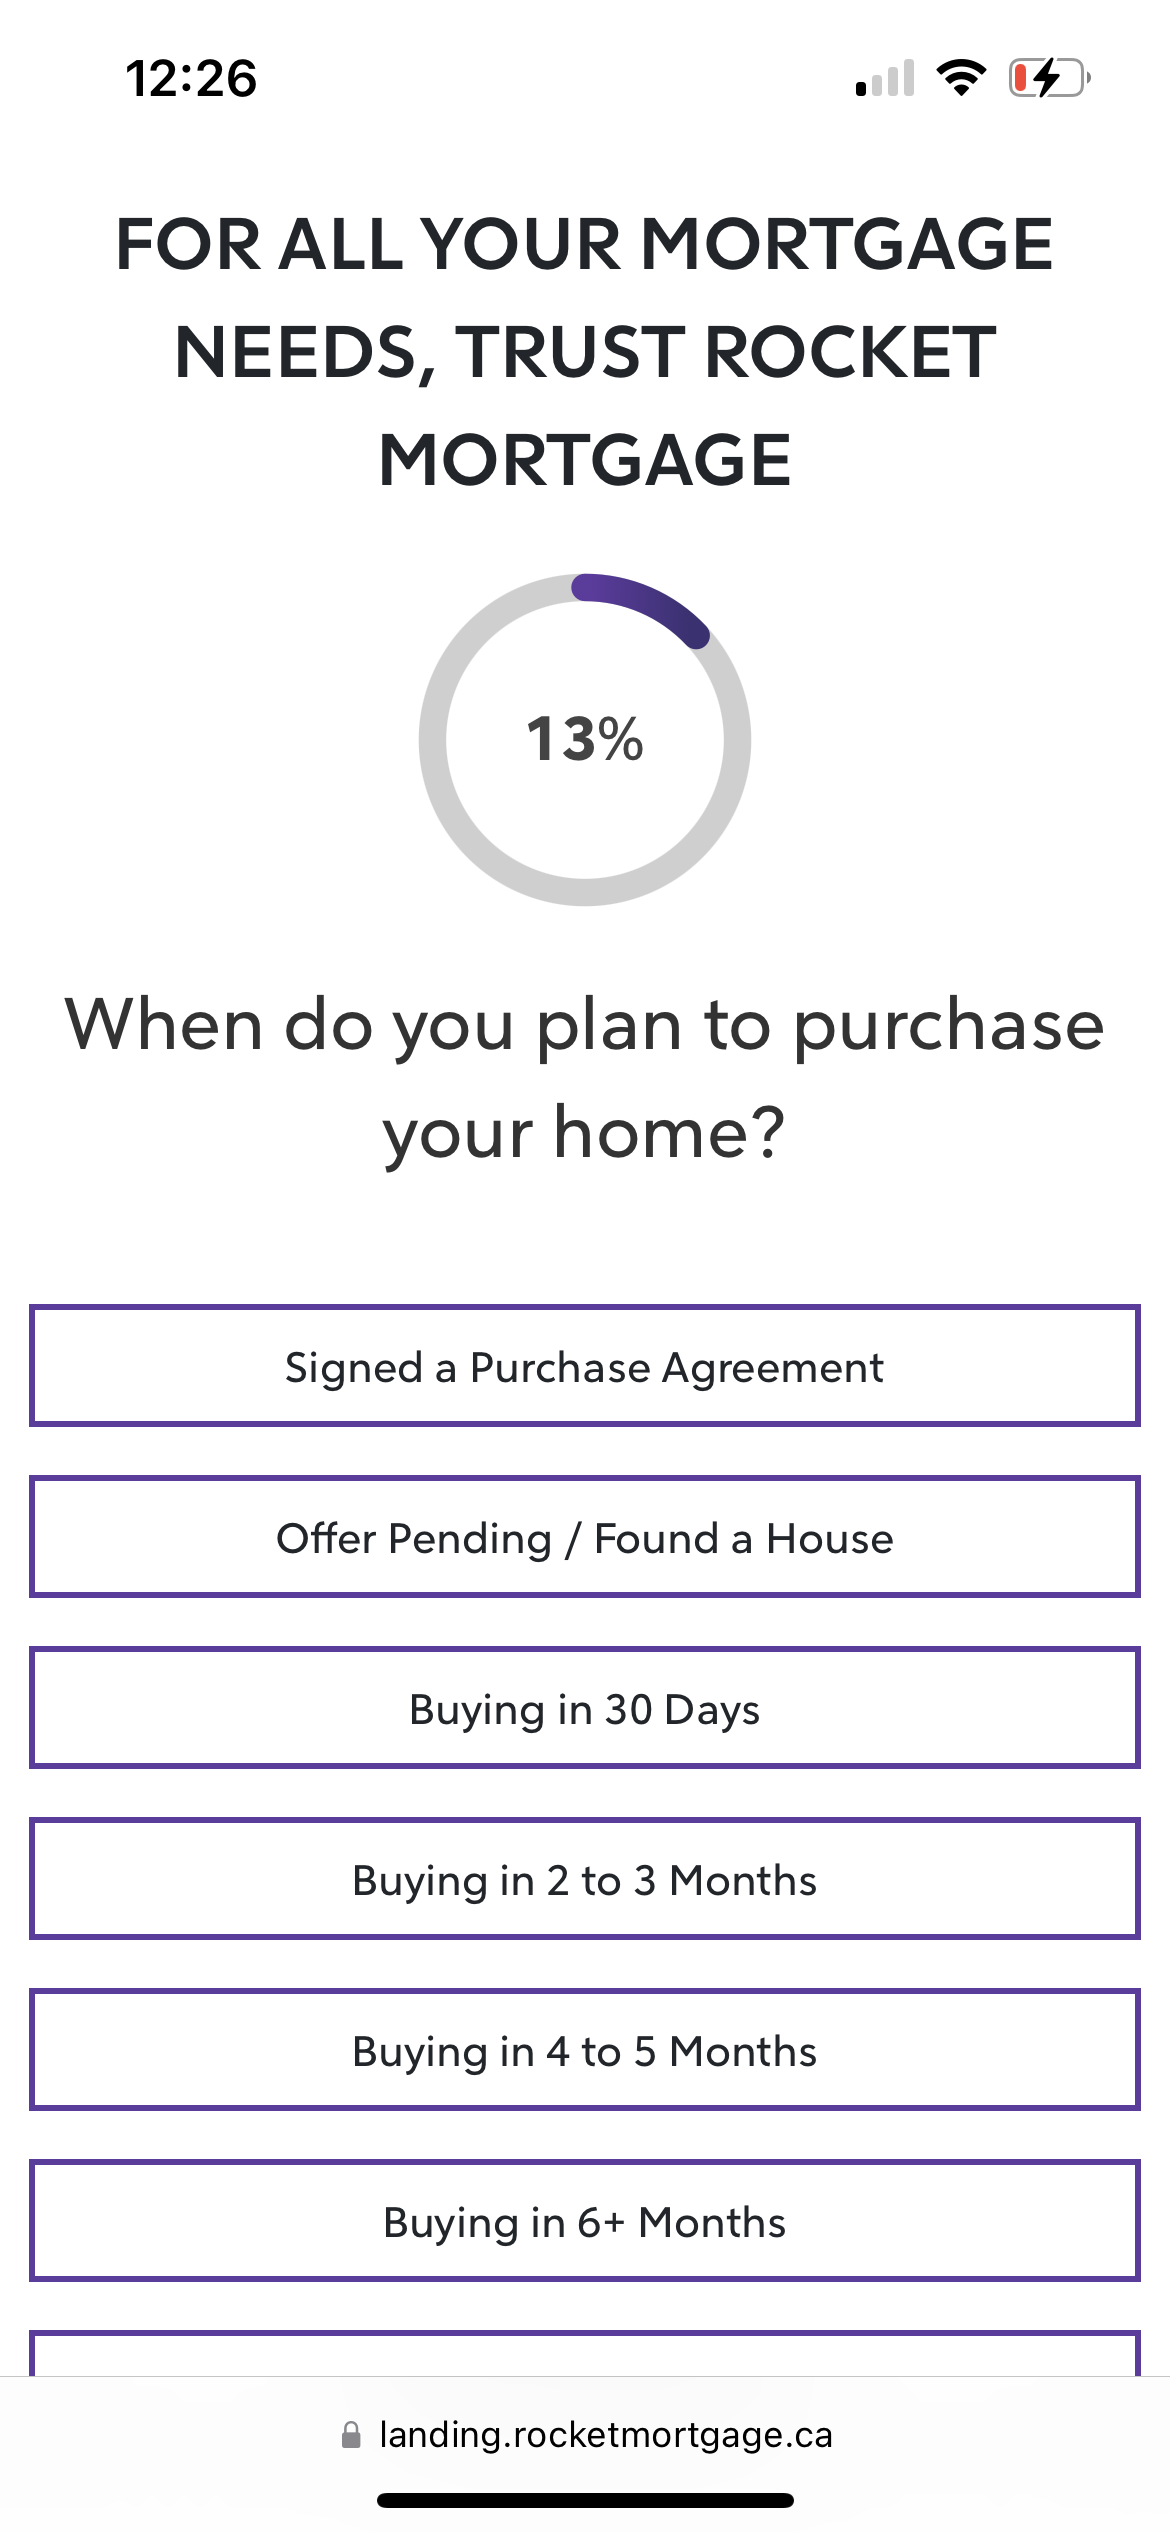This screenshot has height=2532, width=1170.
Task: Choose Buying in 4 to 5 Months
Action: pyautogui.click(x=585, y=2050)
